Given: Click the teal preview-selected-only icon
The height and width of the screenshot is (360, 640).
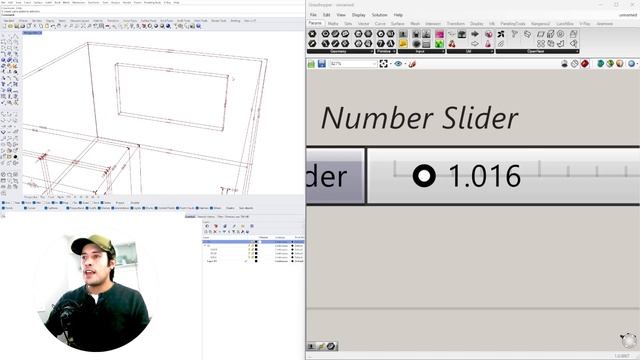Looking at the screenshot, I should point(600,64).
